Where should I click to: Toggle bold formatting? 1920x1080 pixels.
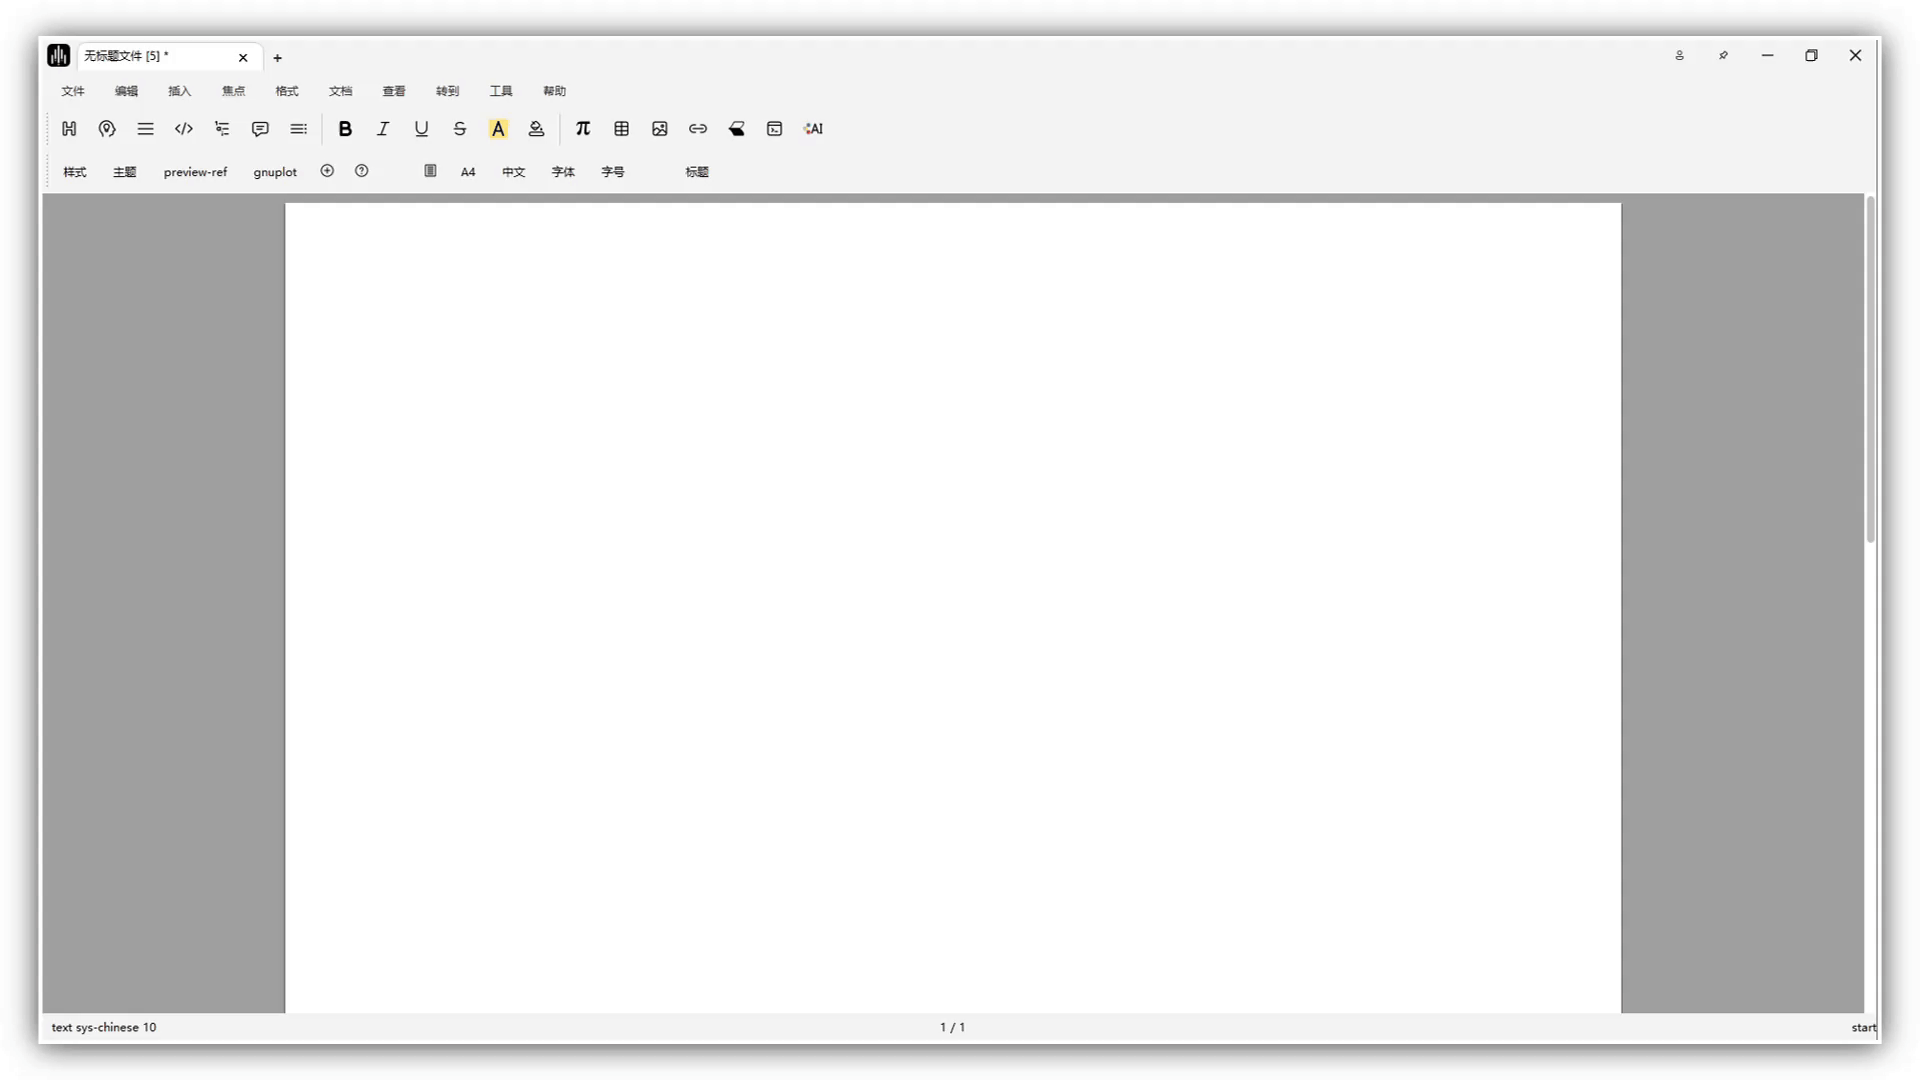[x=345, y=129]
